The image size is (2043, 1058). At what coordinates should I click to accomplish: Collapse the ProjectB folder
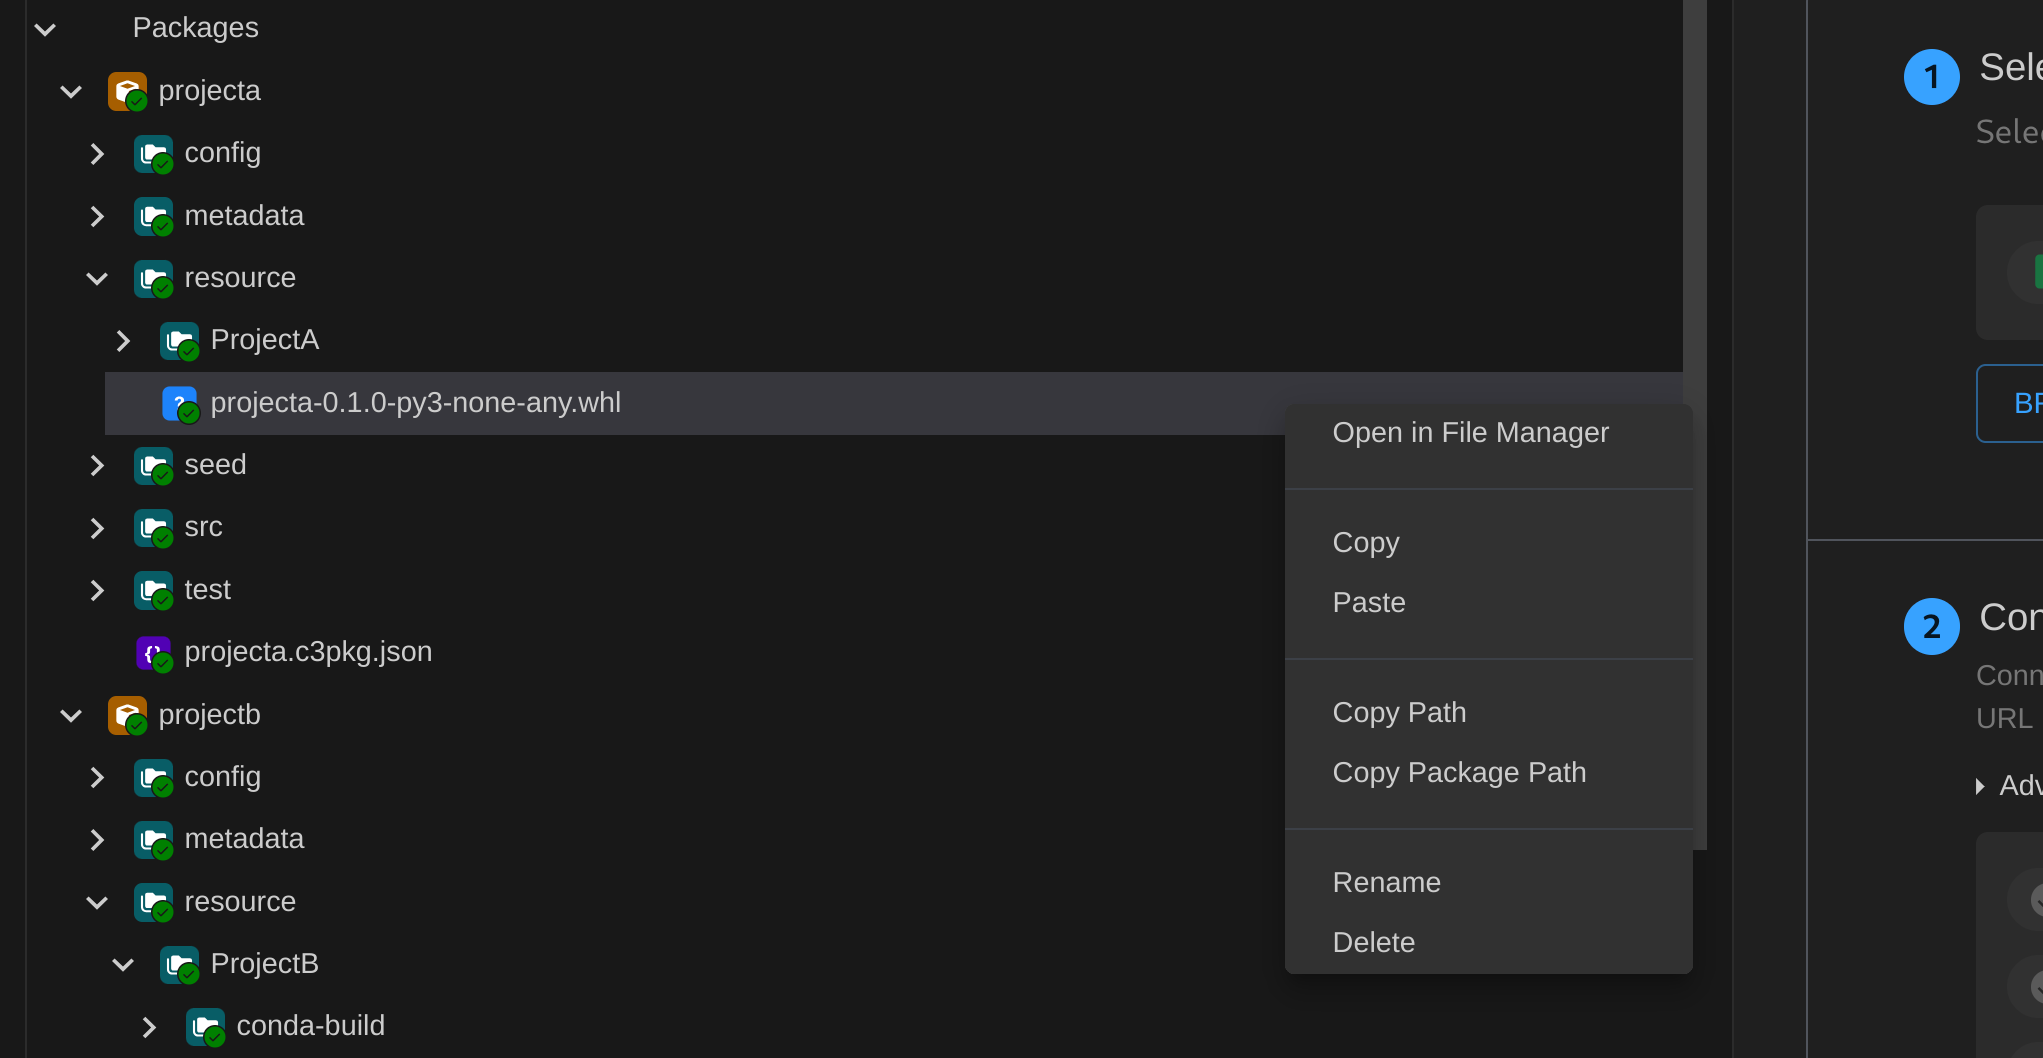pyautogui.click(x=123, y=965)
